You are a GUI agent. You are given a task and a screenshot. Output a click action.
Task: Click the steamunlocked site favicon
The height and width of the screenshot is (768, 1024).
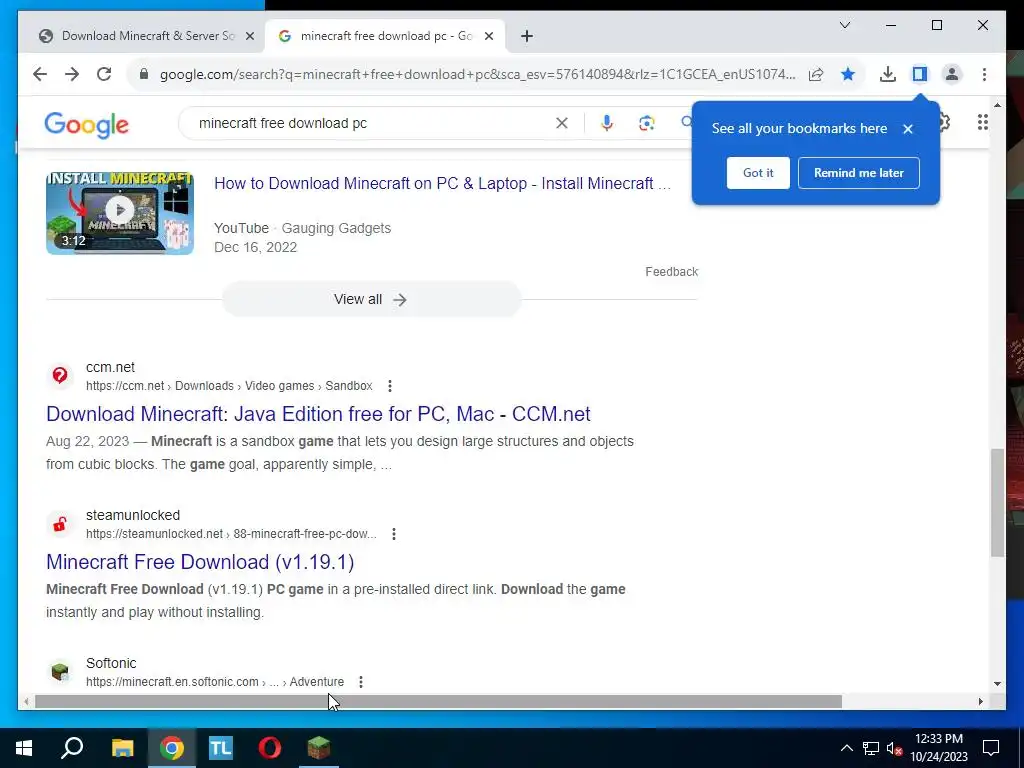pos(59,524)
